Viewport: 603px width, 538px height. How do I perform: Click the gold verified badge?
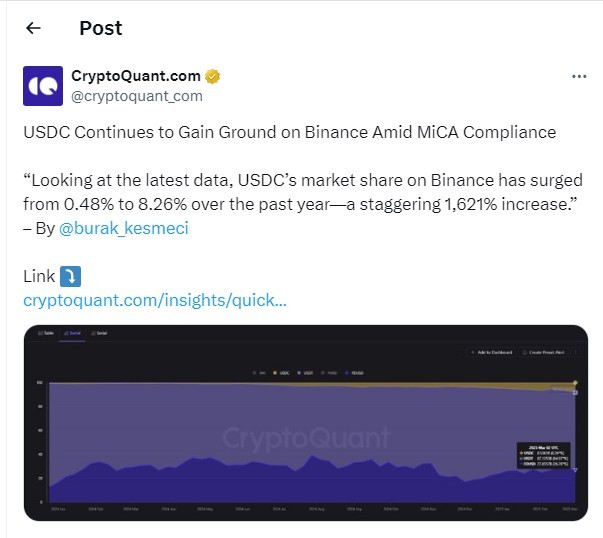(x=212, y=76)
